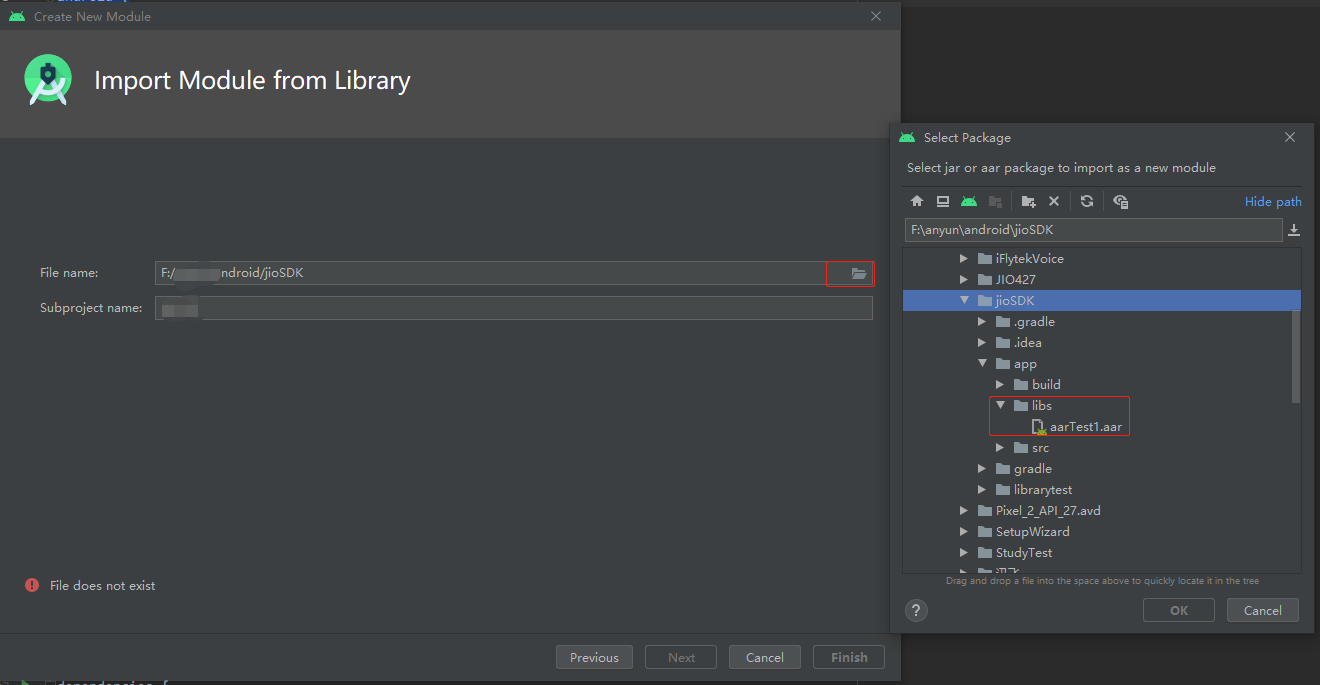This screenshot has height=685, width=1320.
Task: Click Previous in Create New Module
Action: tap(594, 657)
